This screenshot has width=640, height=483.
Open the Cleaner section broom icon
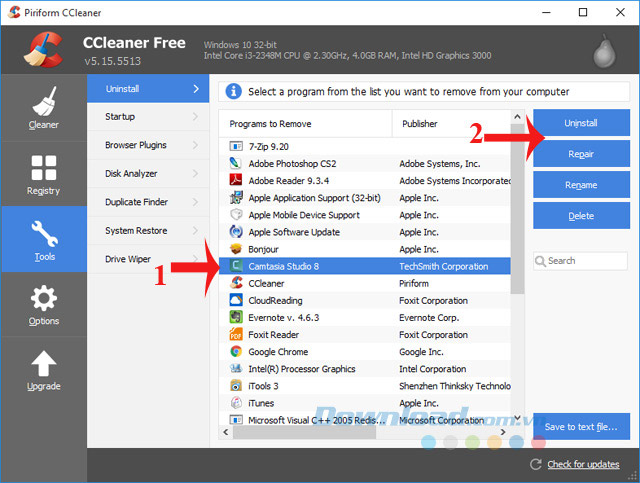[x=44, y=101]
